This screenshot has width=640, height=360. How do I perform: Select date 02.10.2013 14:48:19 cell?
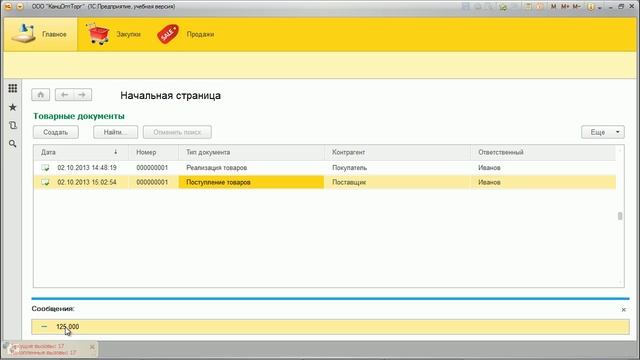tap(87, 168)
